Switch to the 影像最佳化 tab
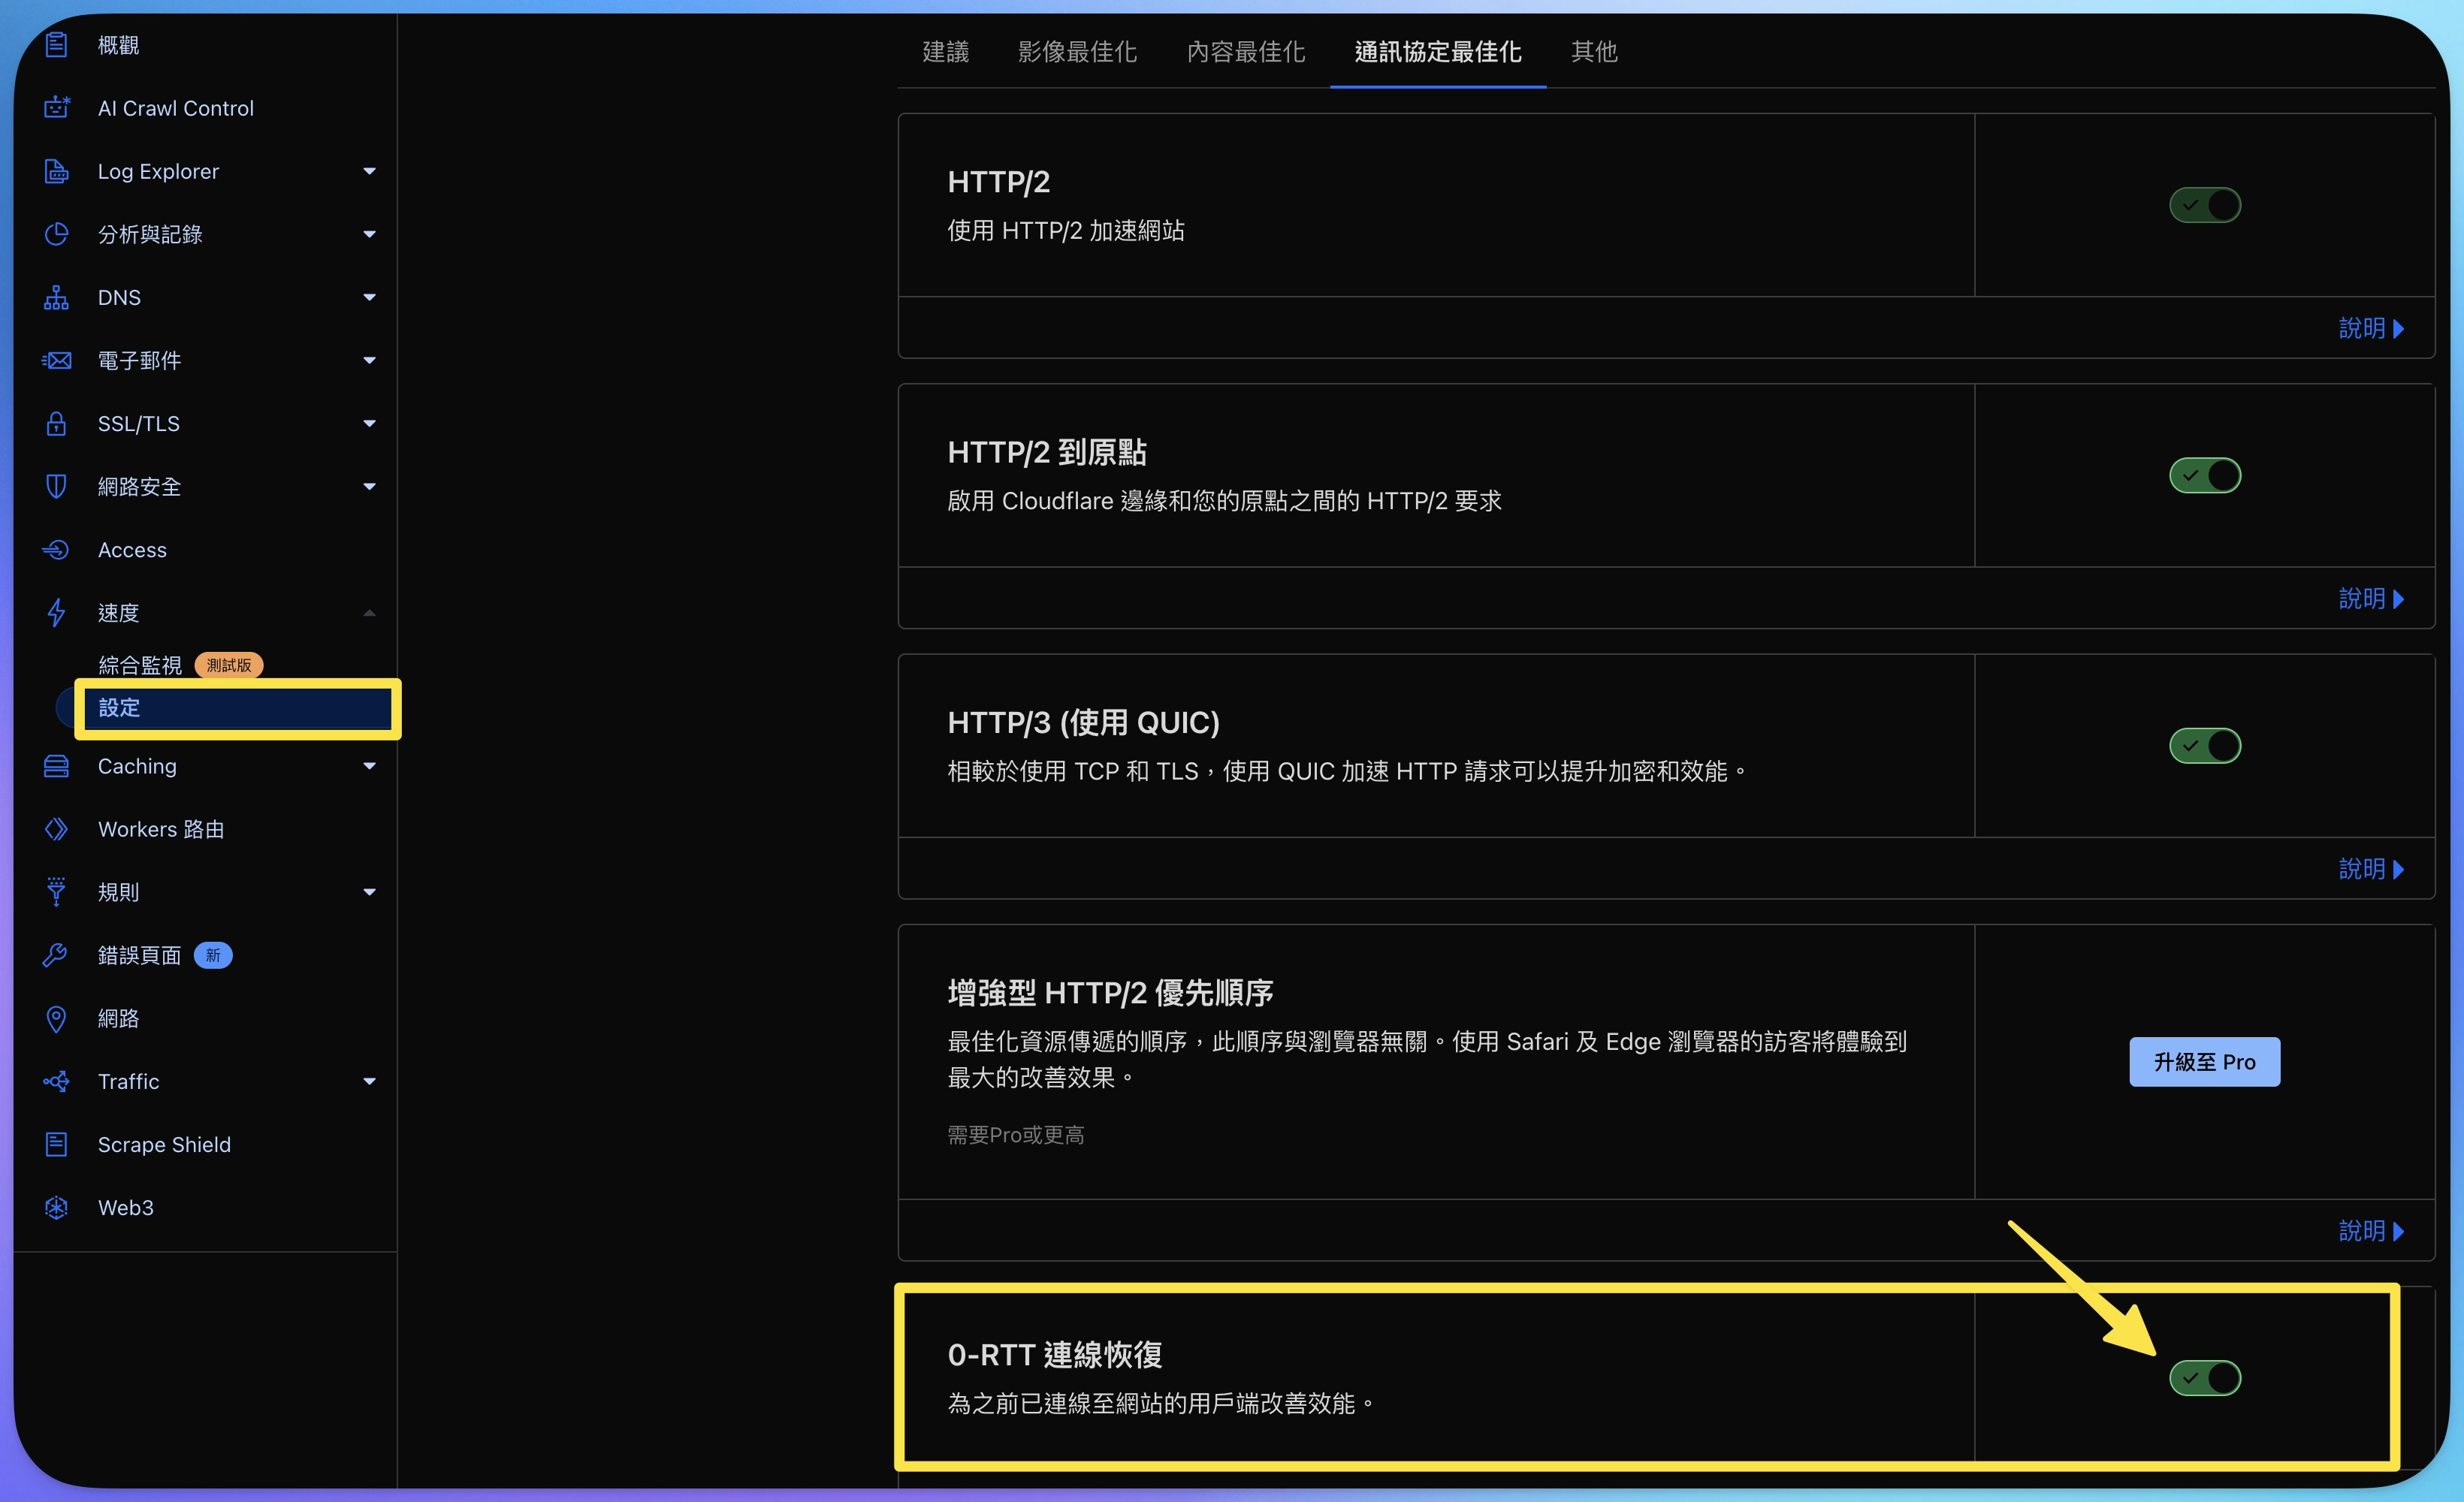Image resolution: width=2464 pixels, height=1502 pixels. pos(1077,52)
